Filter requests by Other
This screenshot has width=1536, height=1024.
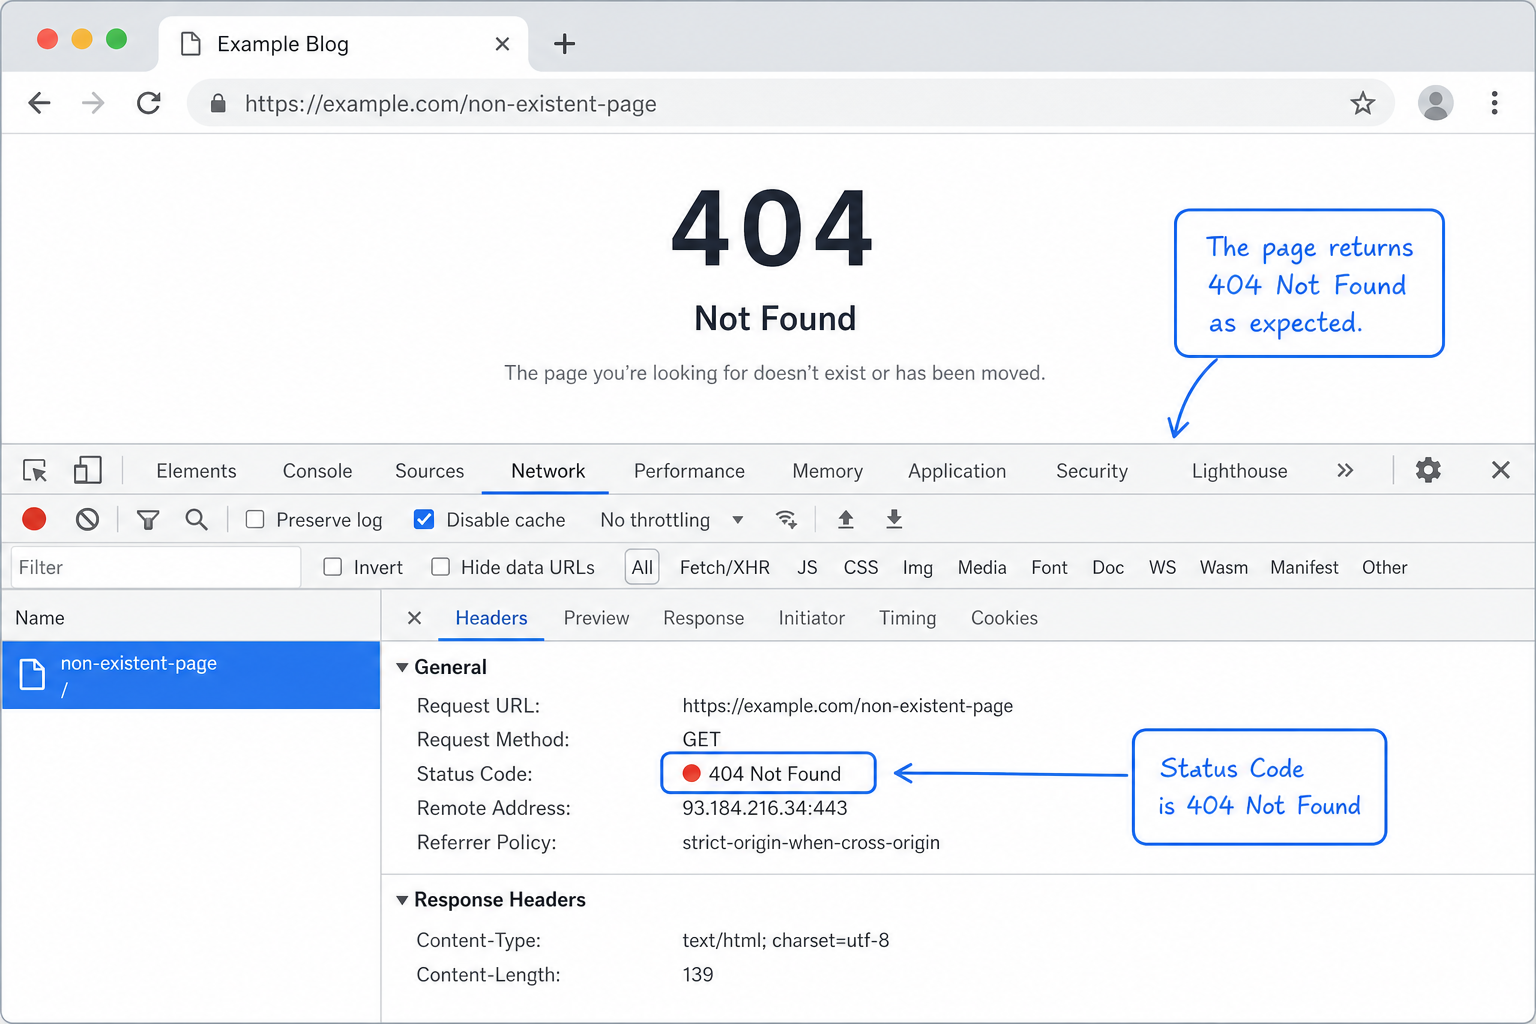(x=1384, y=567)
